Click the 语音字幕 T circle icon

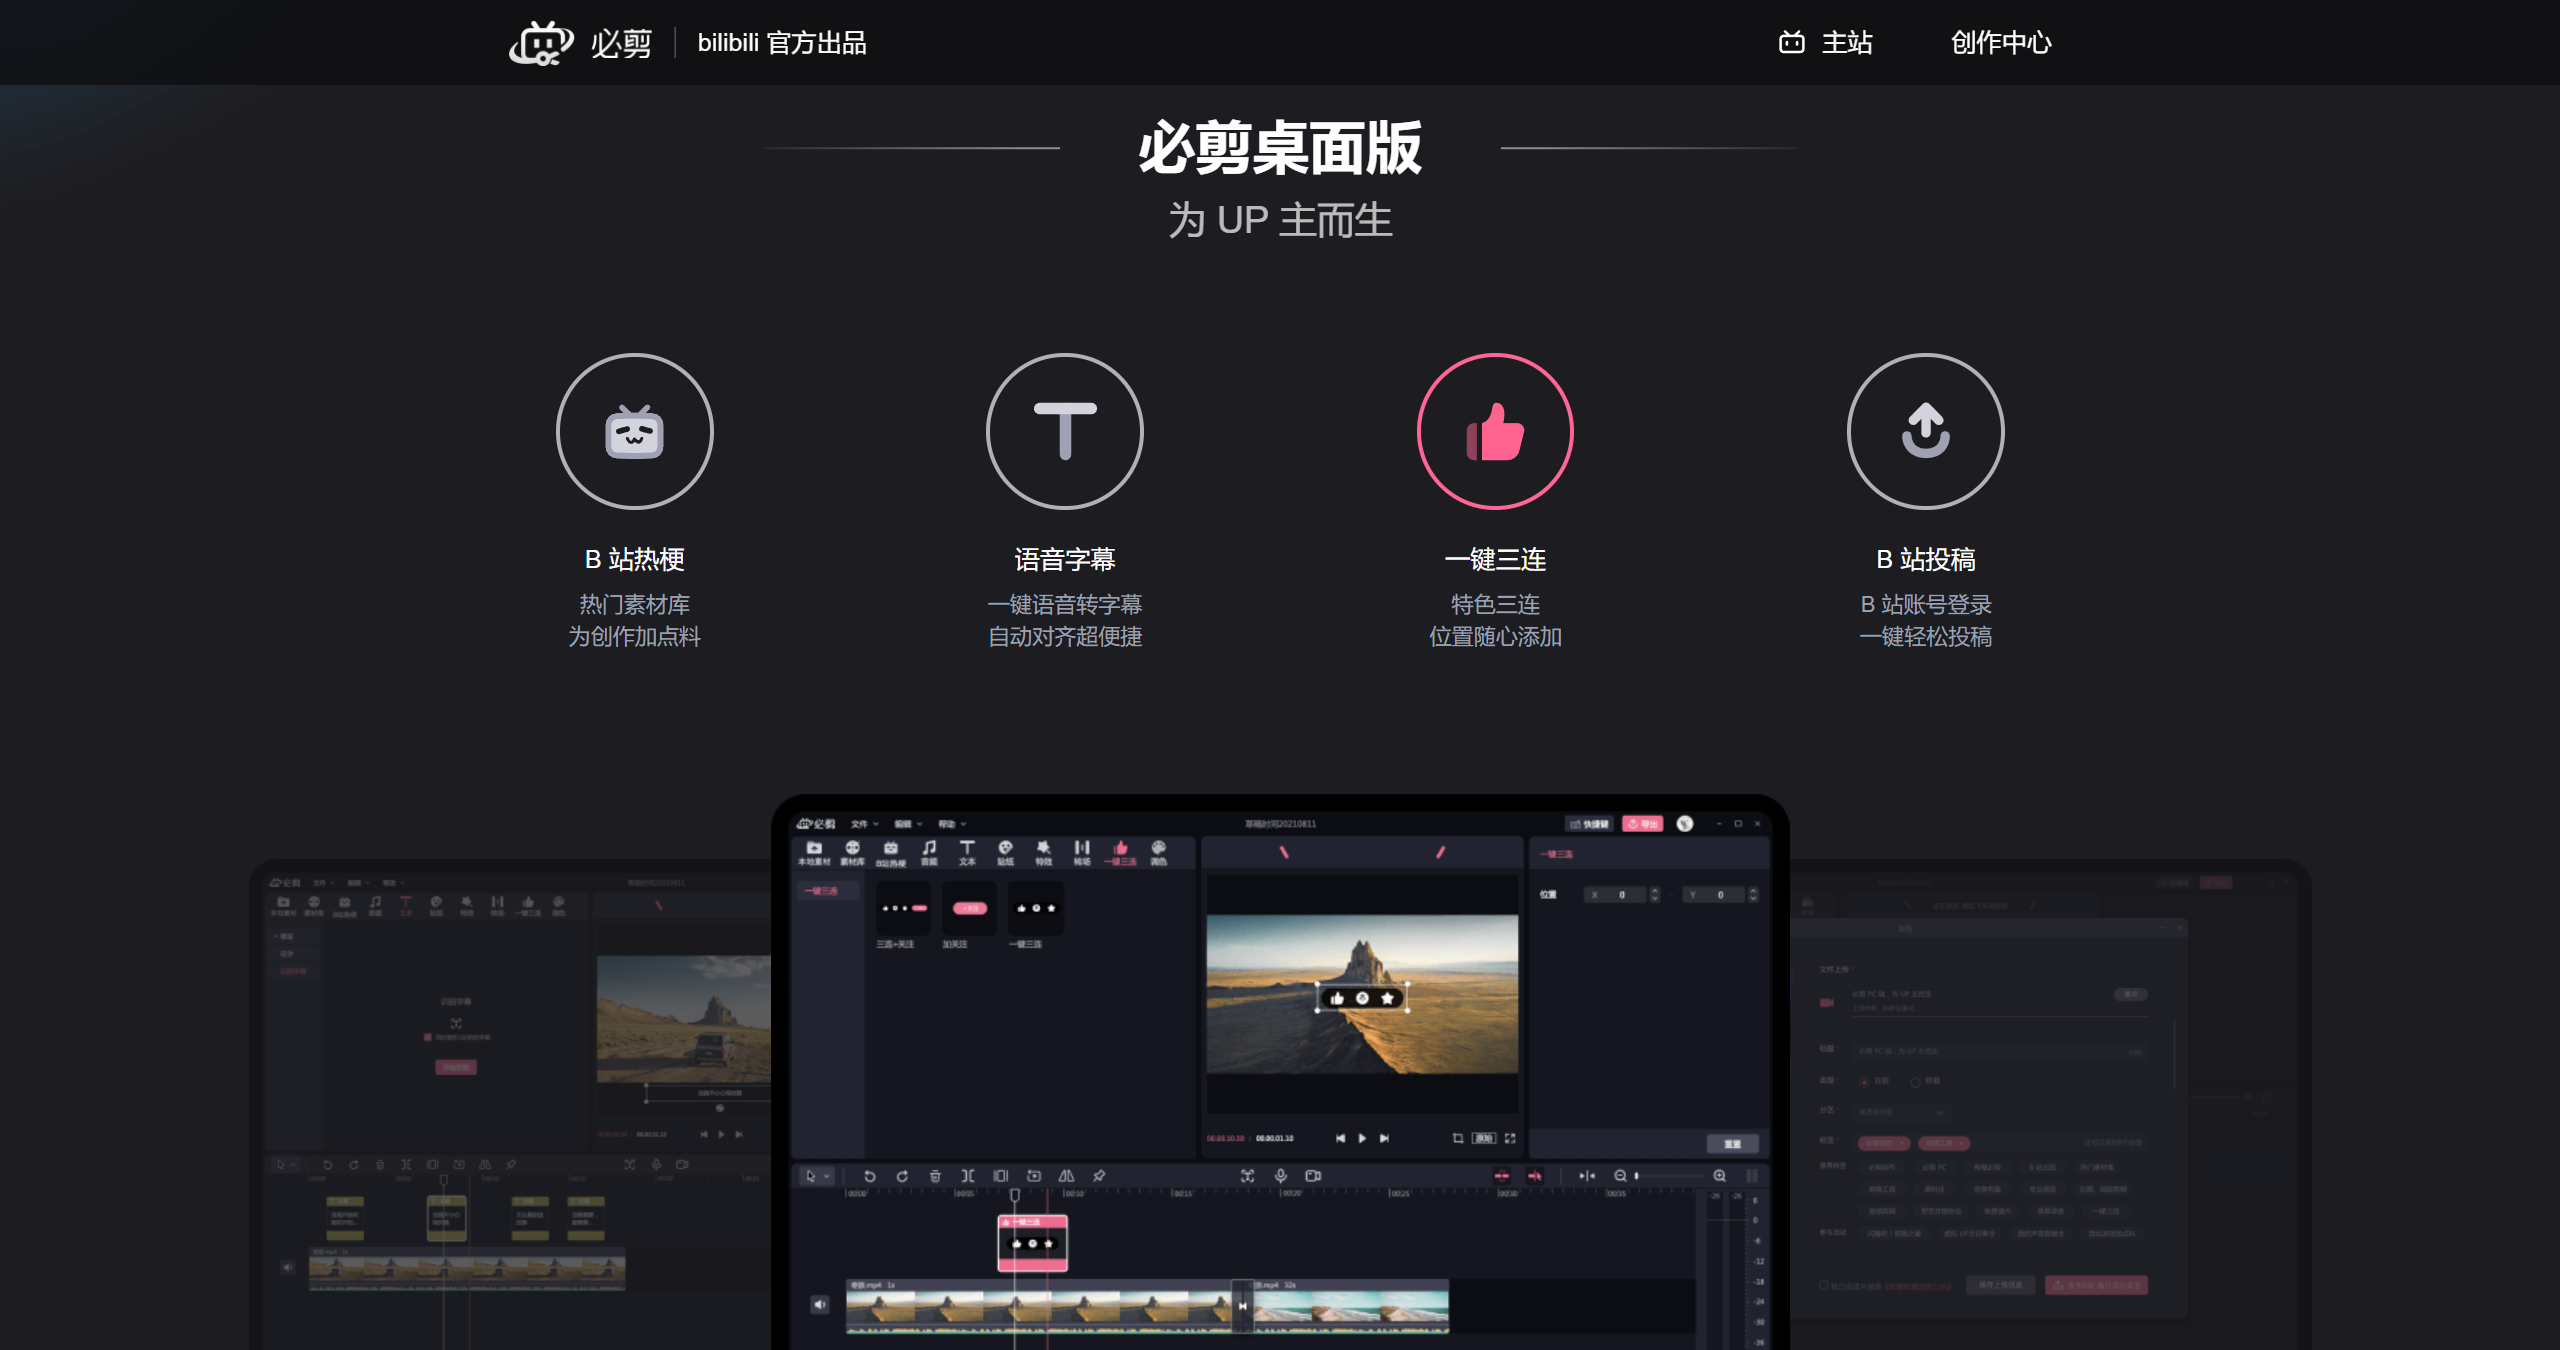1064,432
